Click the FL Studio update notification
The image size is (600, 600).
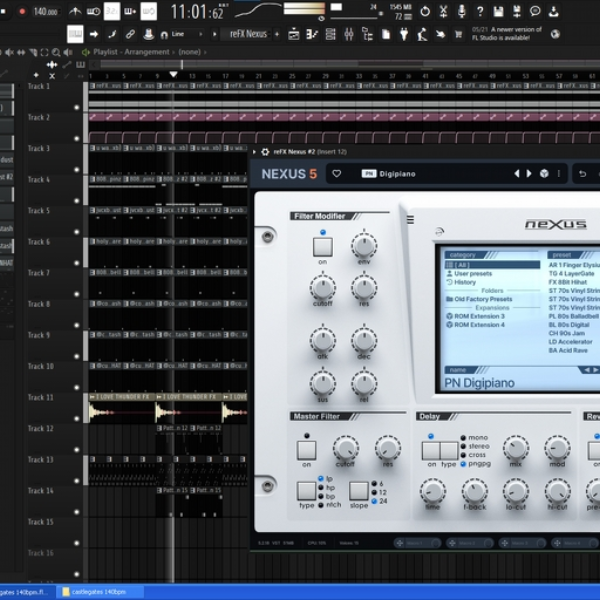coord(506,34)
